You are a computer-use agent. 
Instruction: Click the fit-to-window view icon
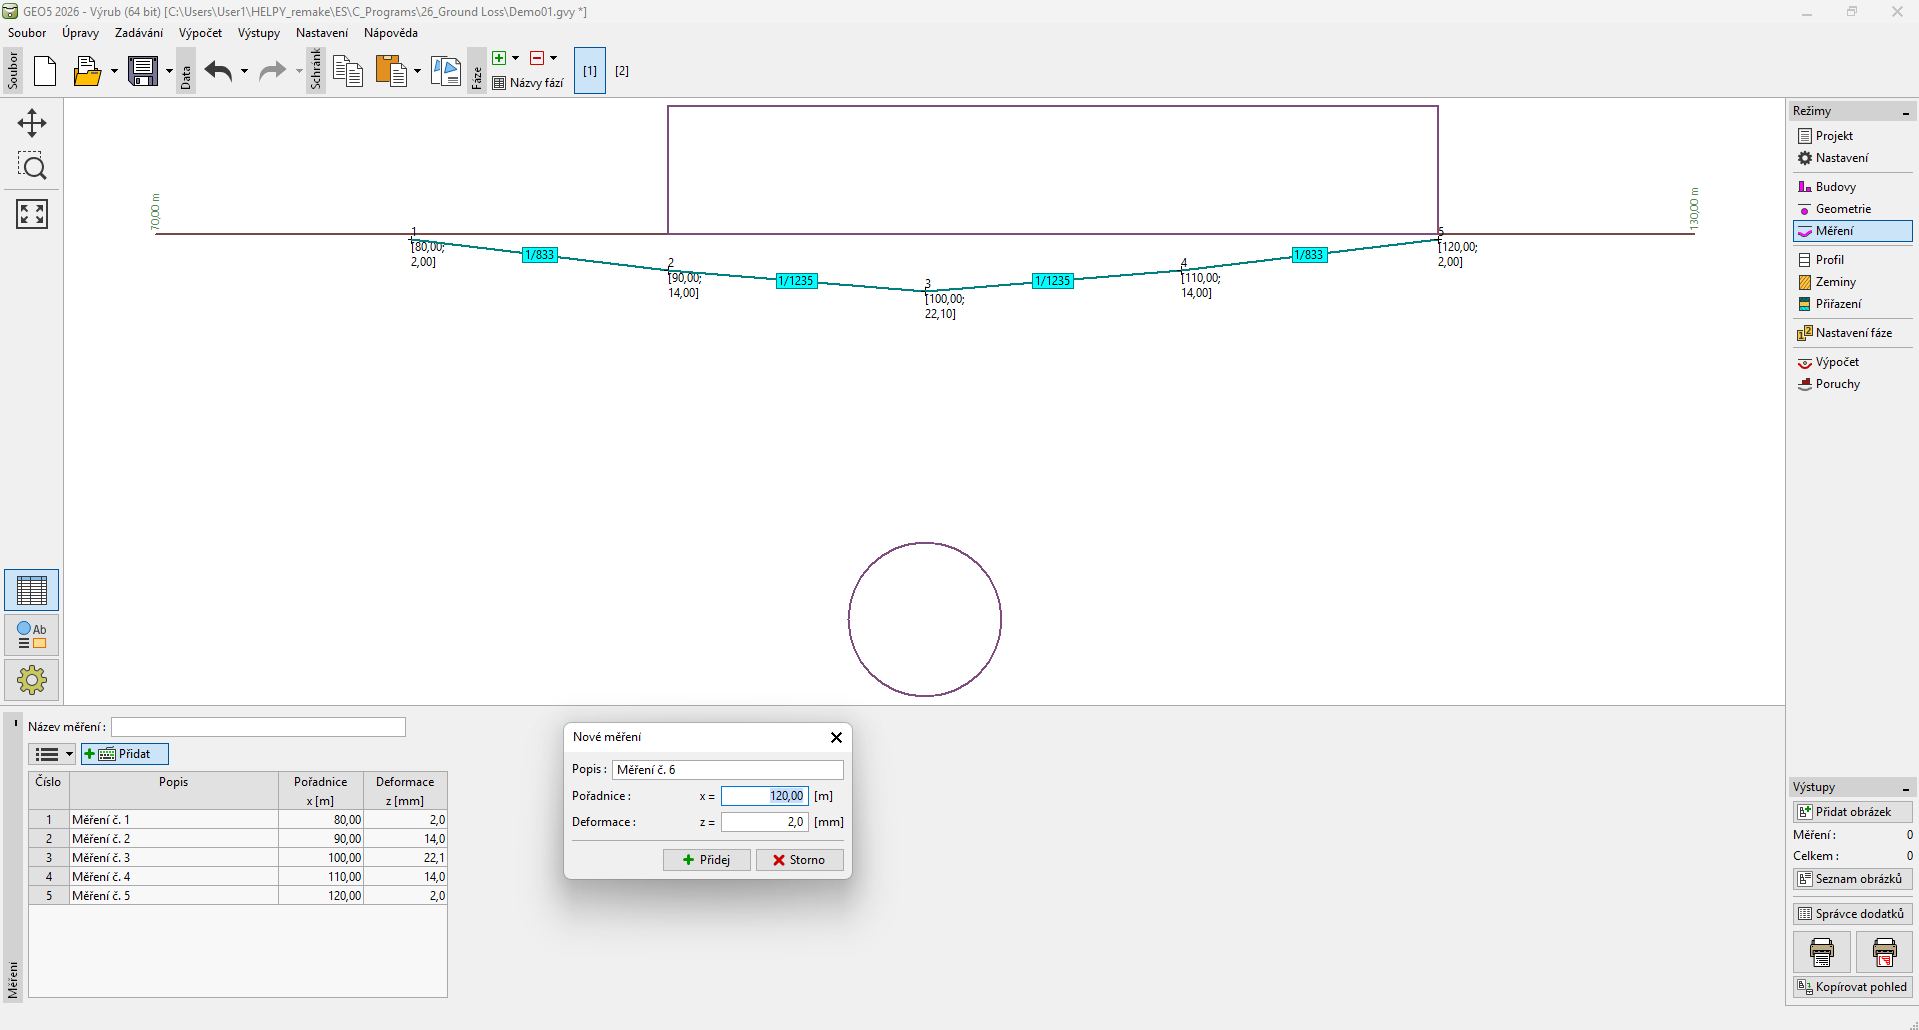coord(32,213)
